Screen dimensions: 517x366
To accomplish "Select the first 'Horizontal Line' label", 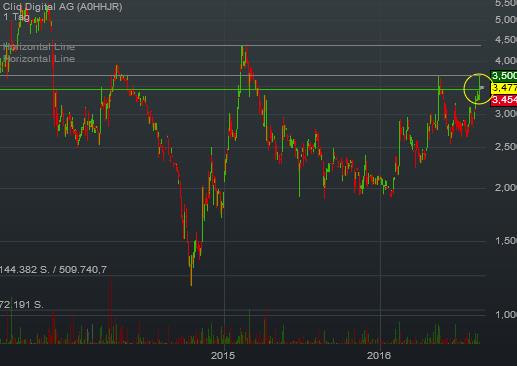I will coord(39,47).
